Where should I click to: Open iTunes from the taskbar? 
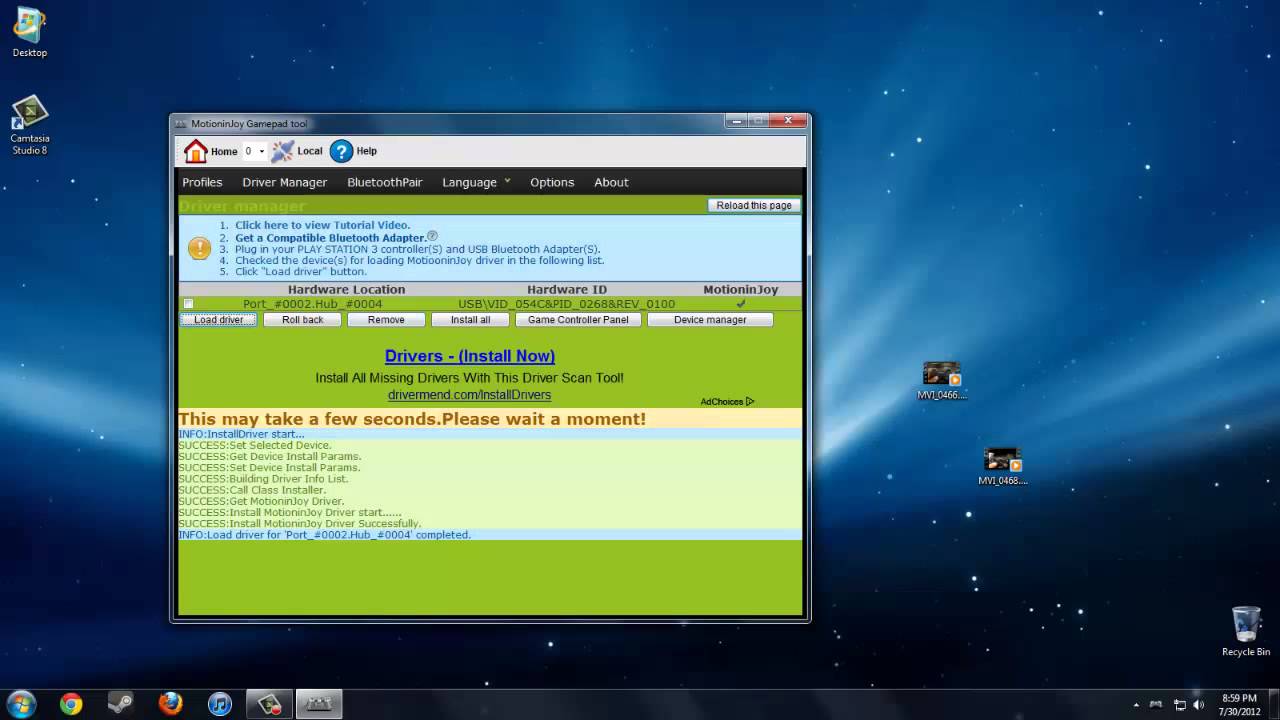tap(220, 704)
